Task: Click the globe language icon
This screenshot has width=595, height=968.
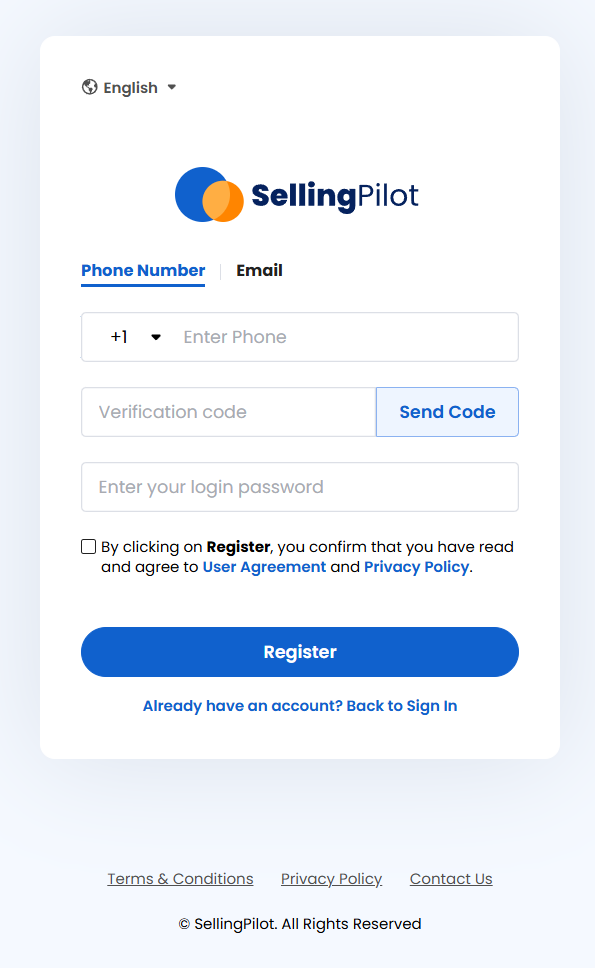Action: click(x=89, y=87)
